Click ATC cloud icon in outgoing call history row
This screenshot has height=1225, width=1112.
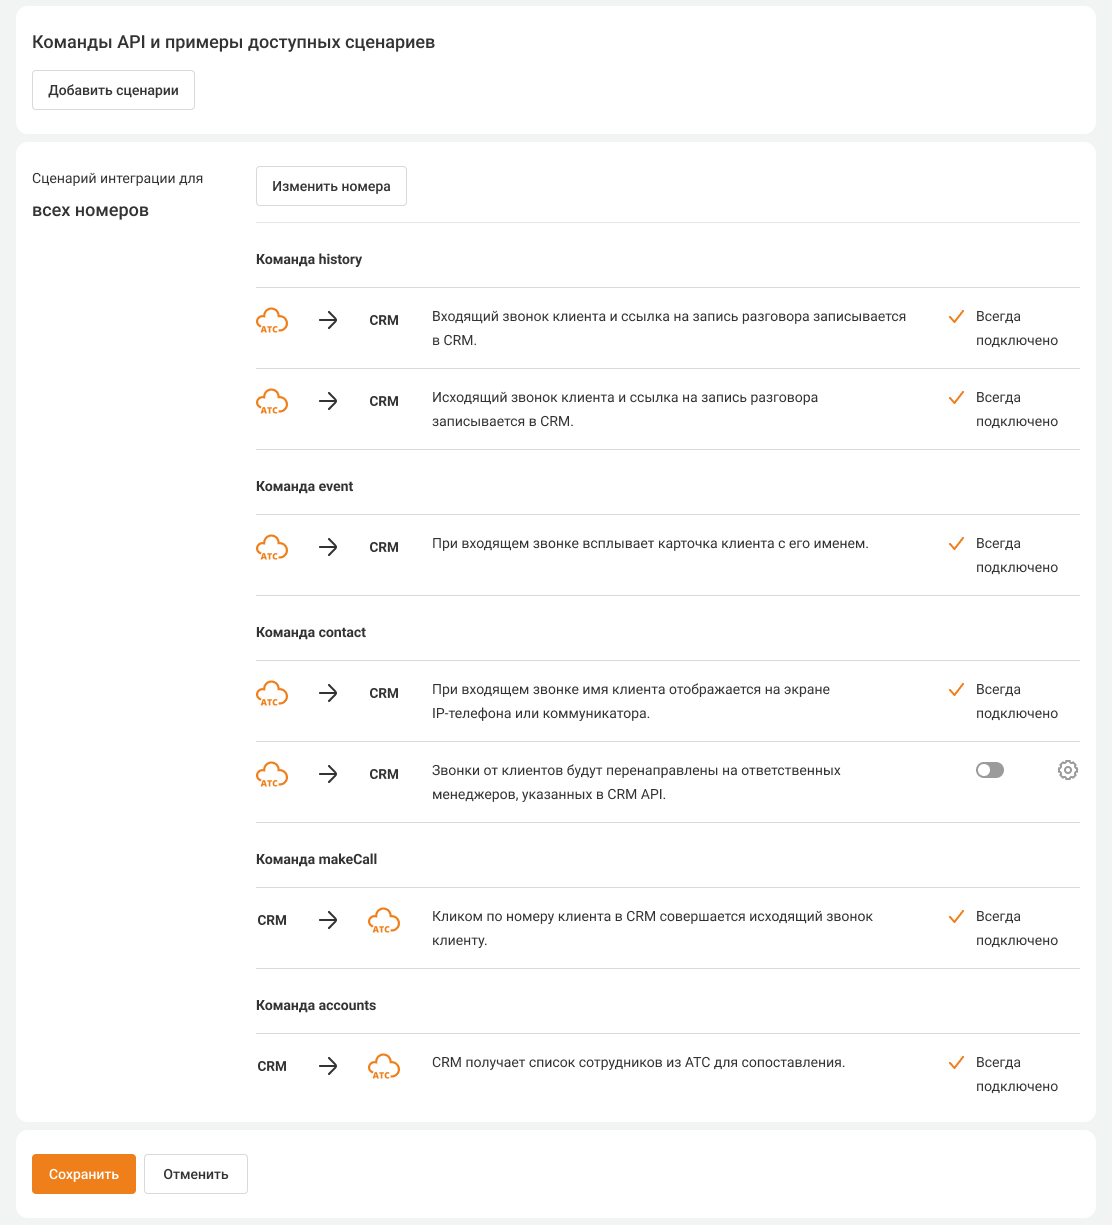(272, 402)
